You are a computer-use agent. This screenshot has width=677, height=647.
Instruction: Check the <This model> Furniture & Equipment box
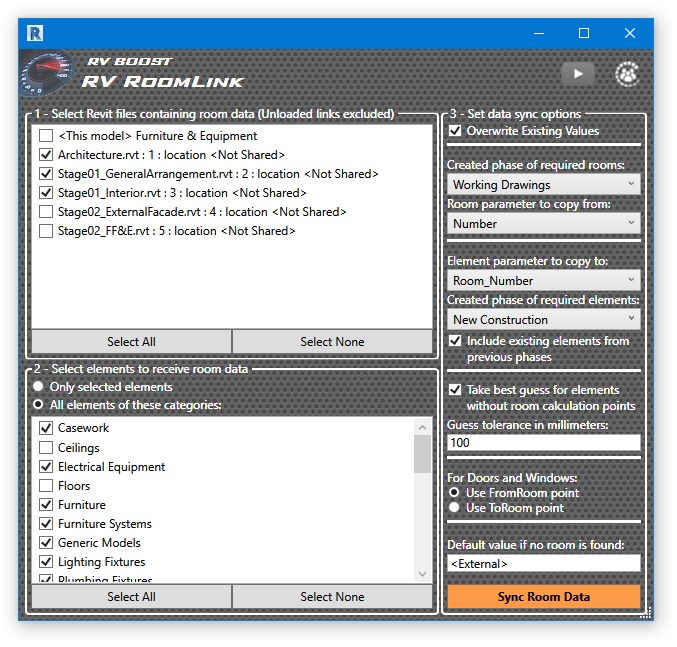click(x=46, y=136)
